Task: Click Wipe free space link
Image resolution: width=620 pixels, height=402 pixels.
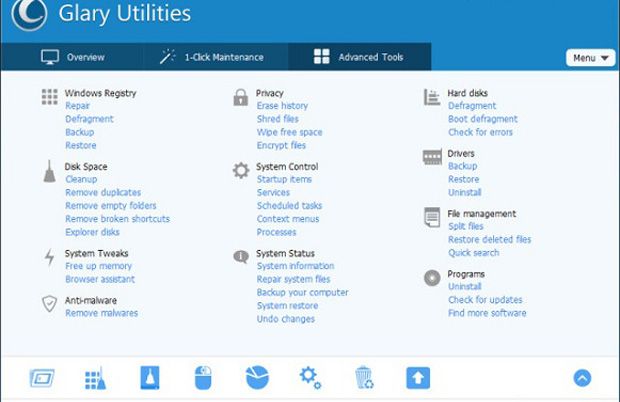Action: [x=289, y=132]
